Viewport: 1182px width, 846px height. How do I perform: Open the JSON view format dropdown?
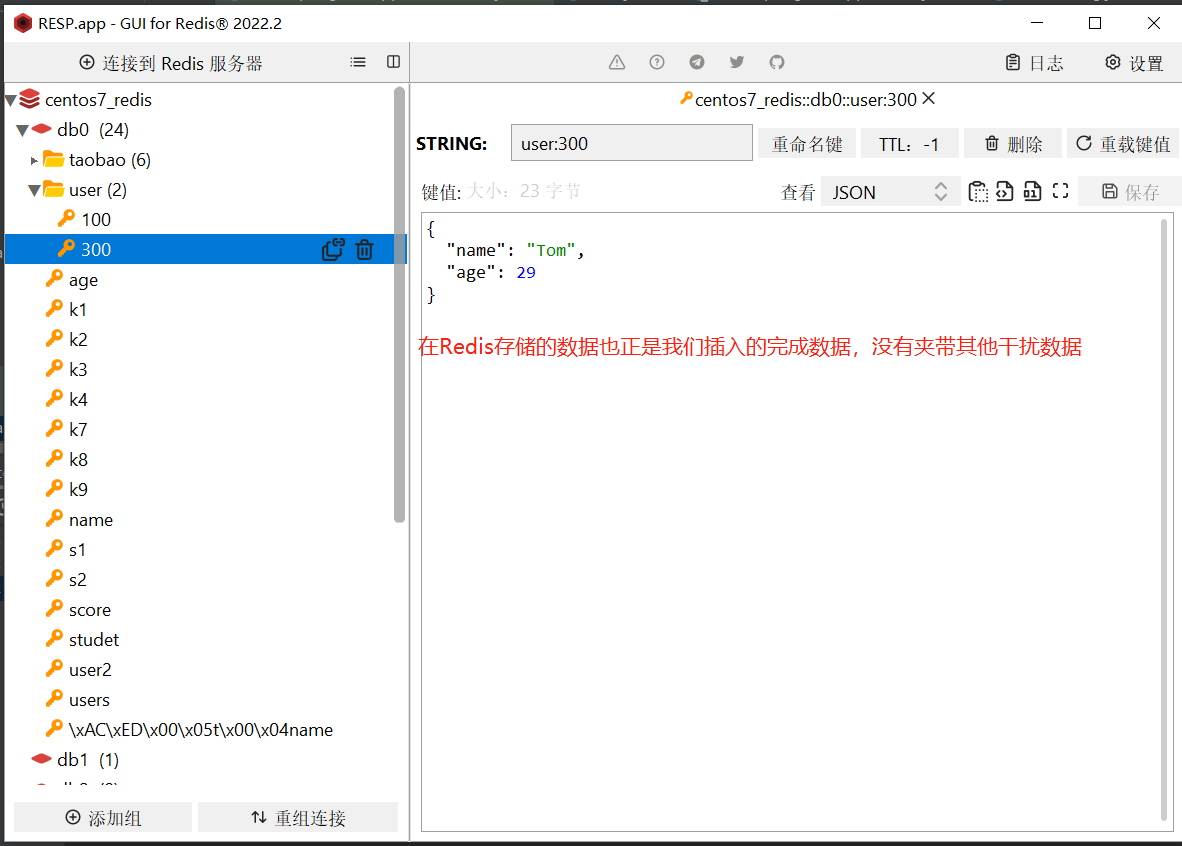pos(890,192)
